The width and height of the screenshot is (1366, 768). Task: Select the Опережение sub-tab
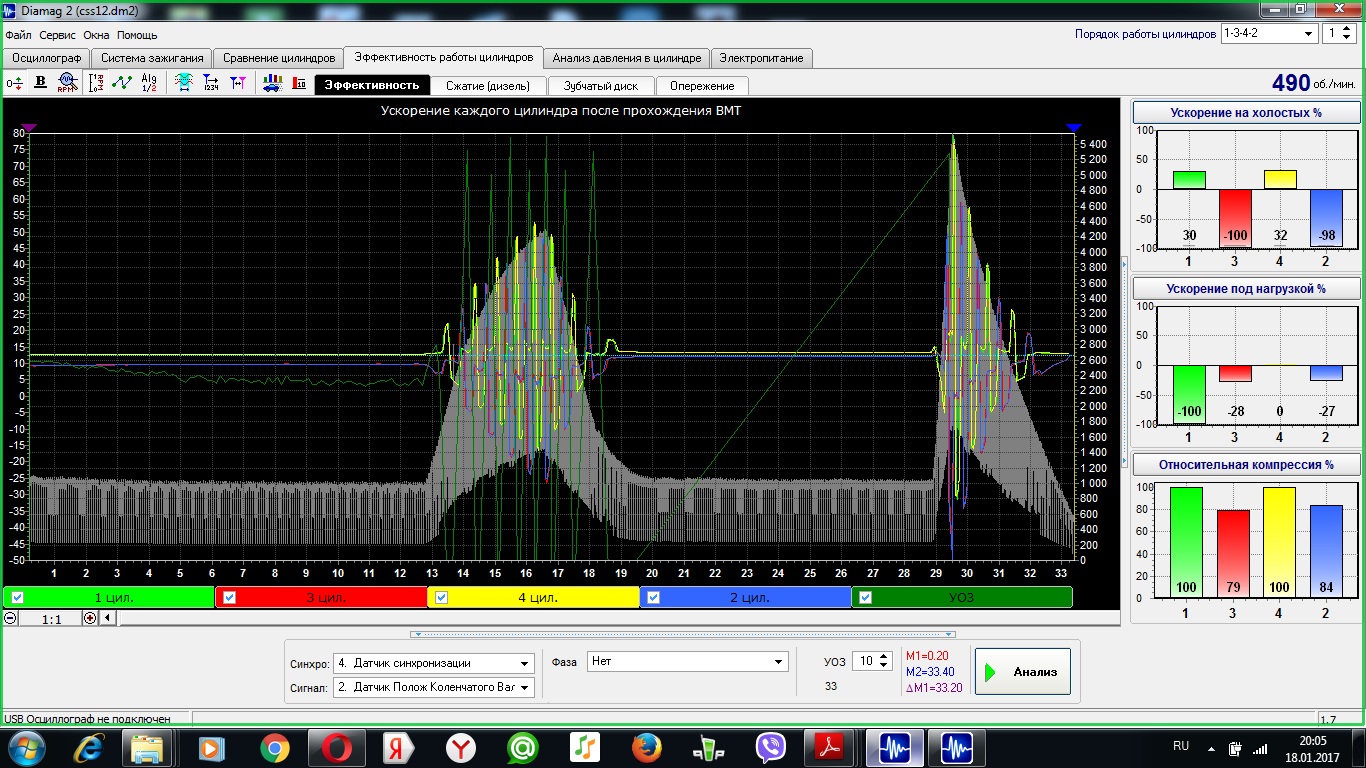(702, 85)
